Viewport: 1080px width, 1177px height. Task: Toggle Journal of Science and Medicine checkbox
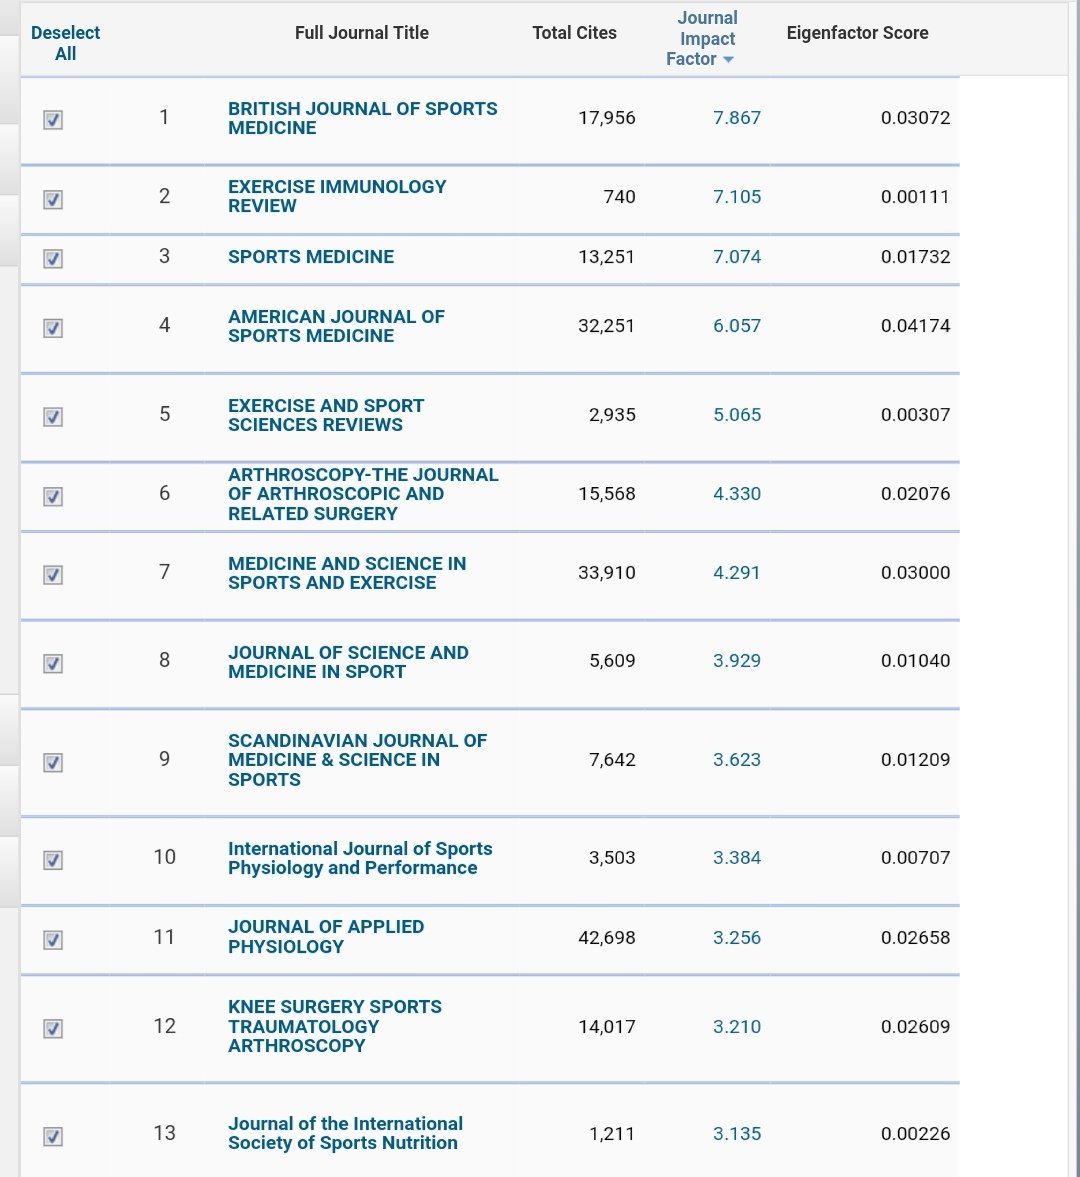pos(53,664)
